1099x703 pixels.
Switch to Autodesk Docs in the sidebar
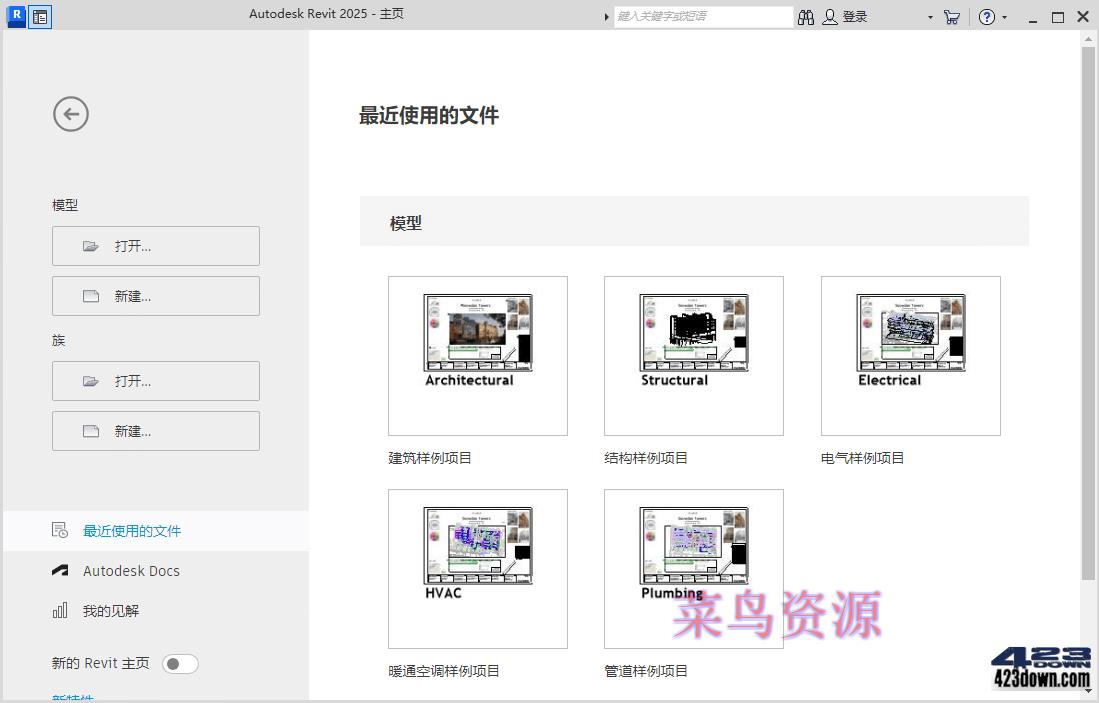click(131, 570)
